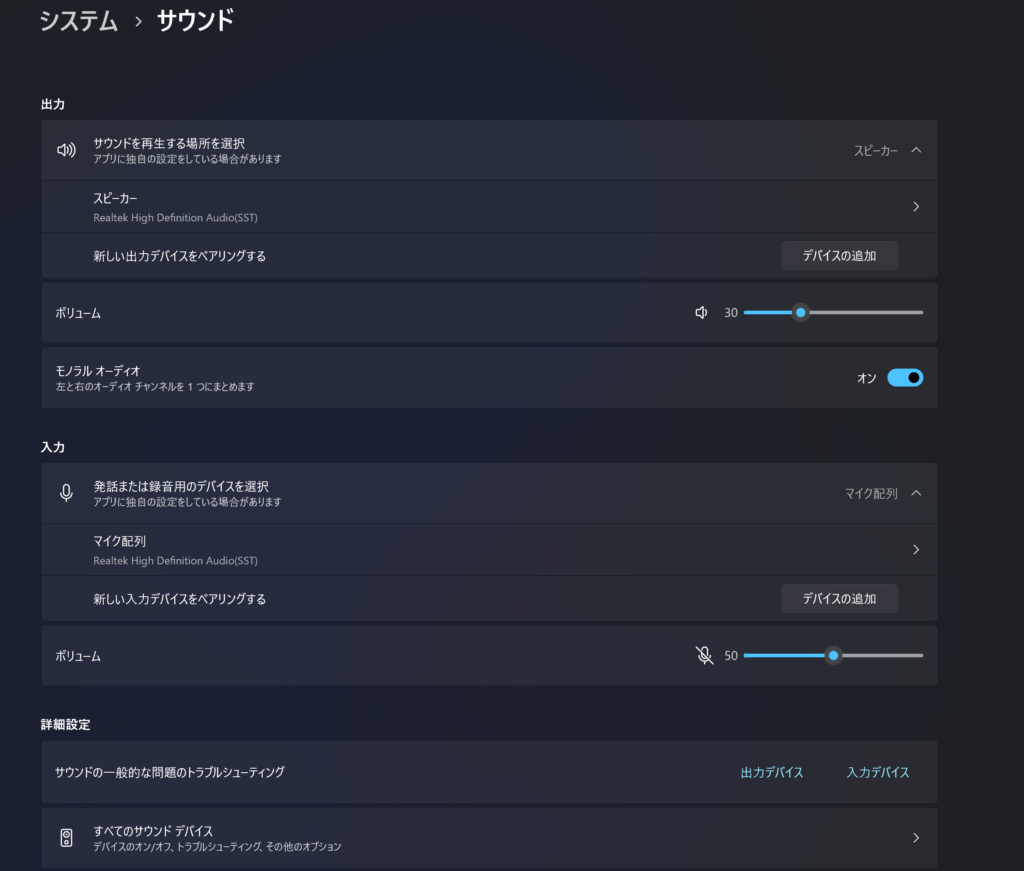The width and height of the screenshot is (1024, 871).
Task: Open the 入力デバイス troubleshooter link
Action: pos(878,772)
